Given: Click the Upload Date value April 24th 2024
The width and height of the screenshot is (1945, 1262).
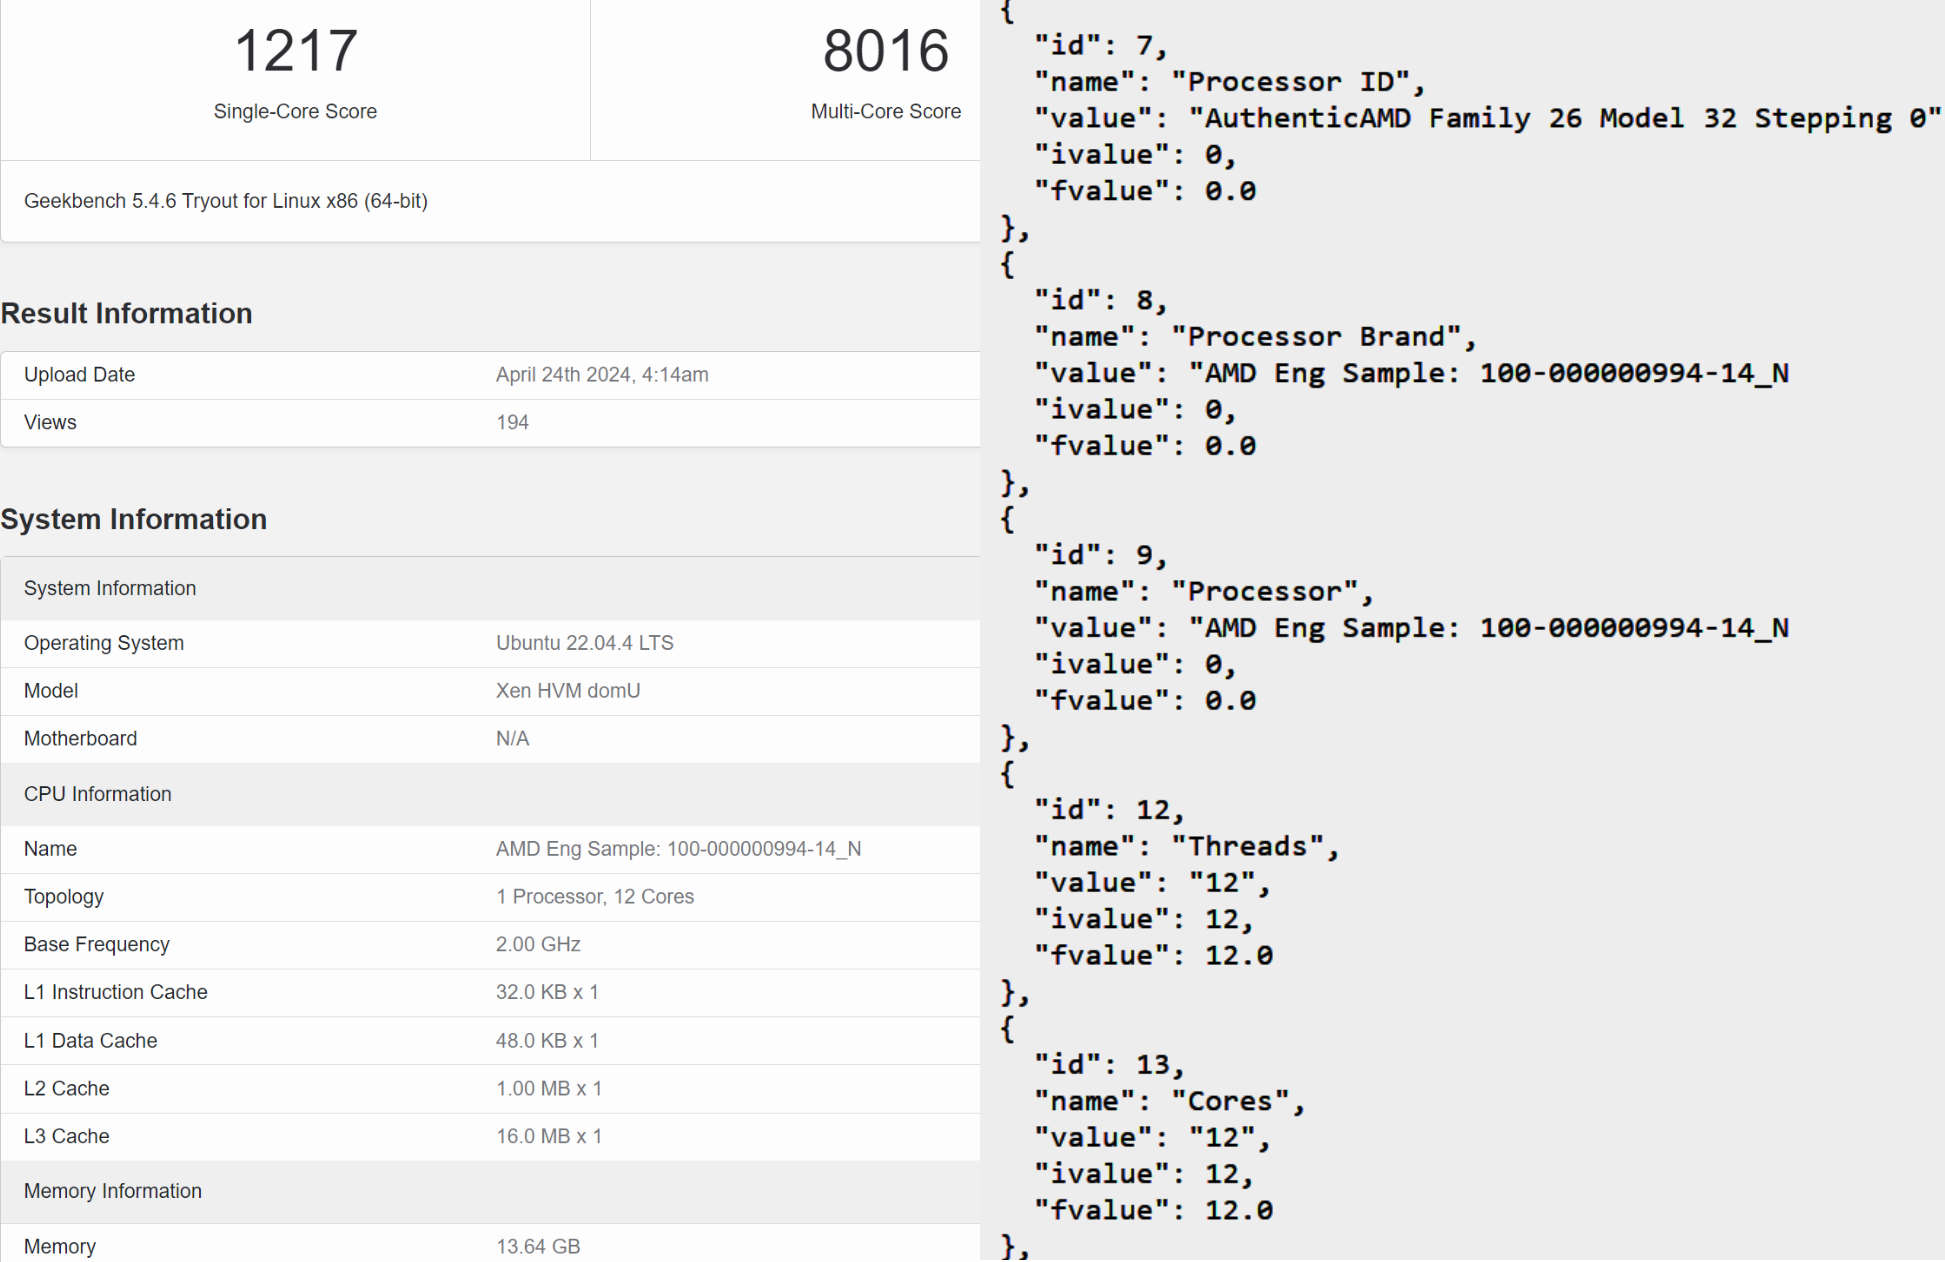Looking at the screenshot, I should click(602, 375).
